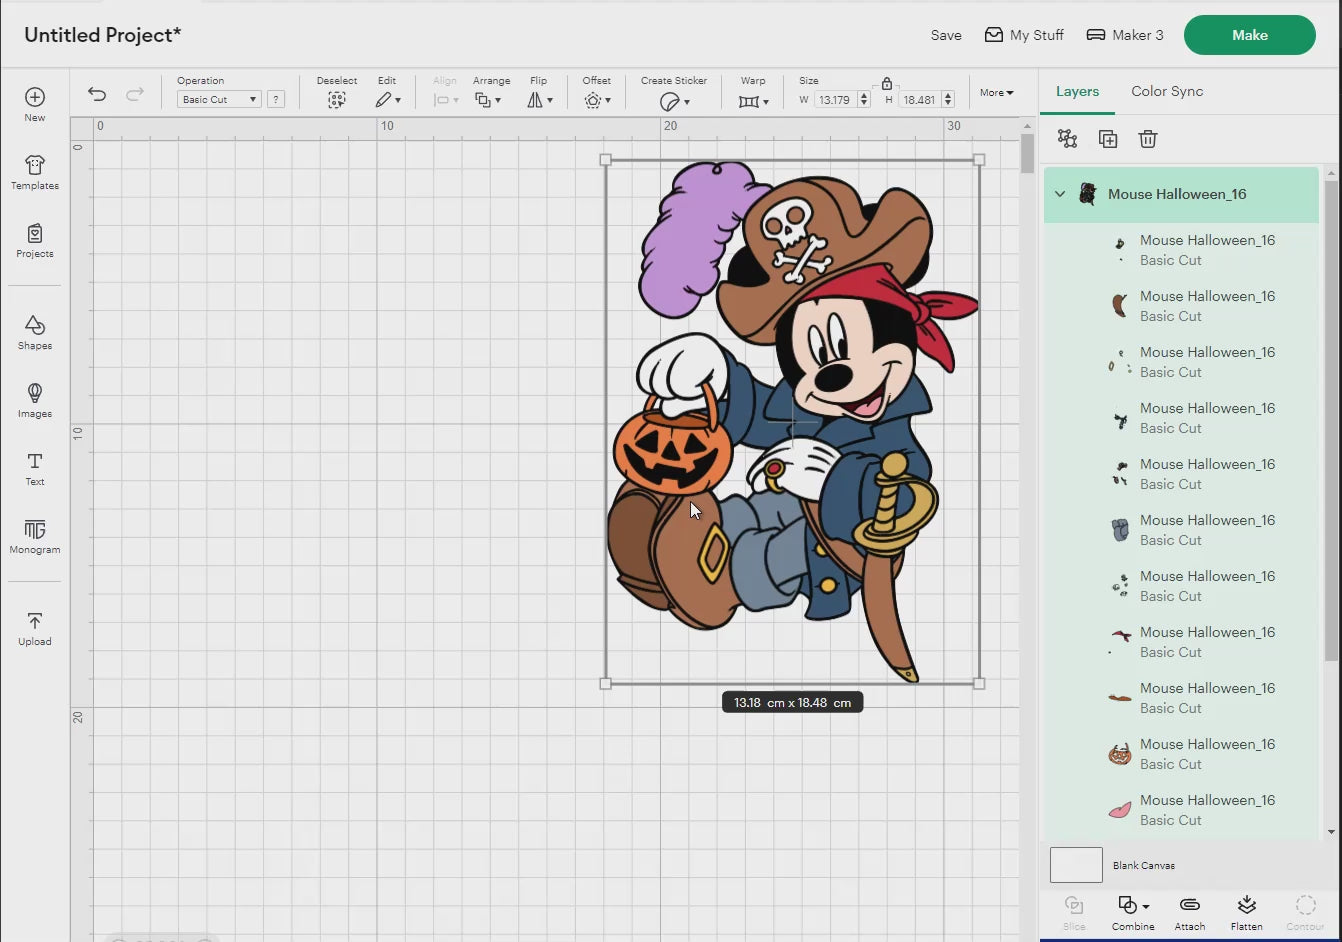
Task: Open the Flip dropdown
Action: [x=540, y=100]
